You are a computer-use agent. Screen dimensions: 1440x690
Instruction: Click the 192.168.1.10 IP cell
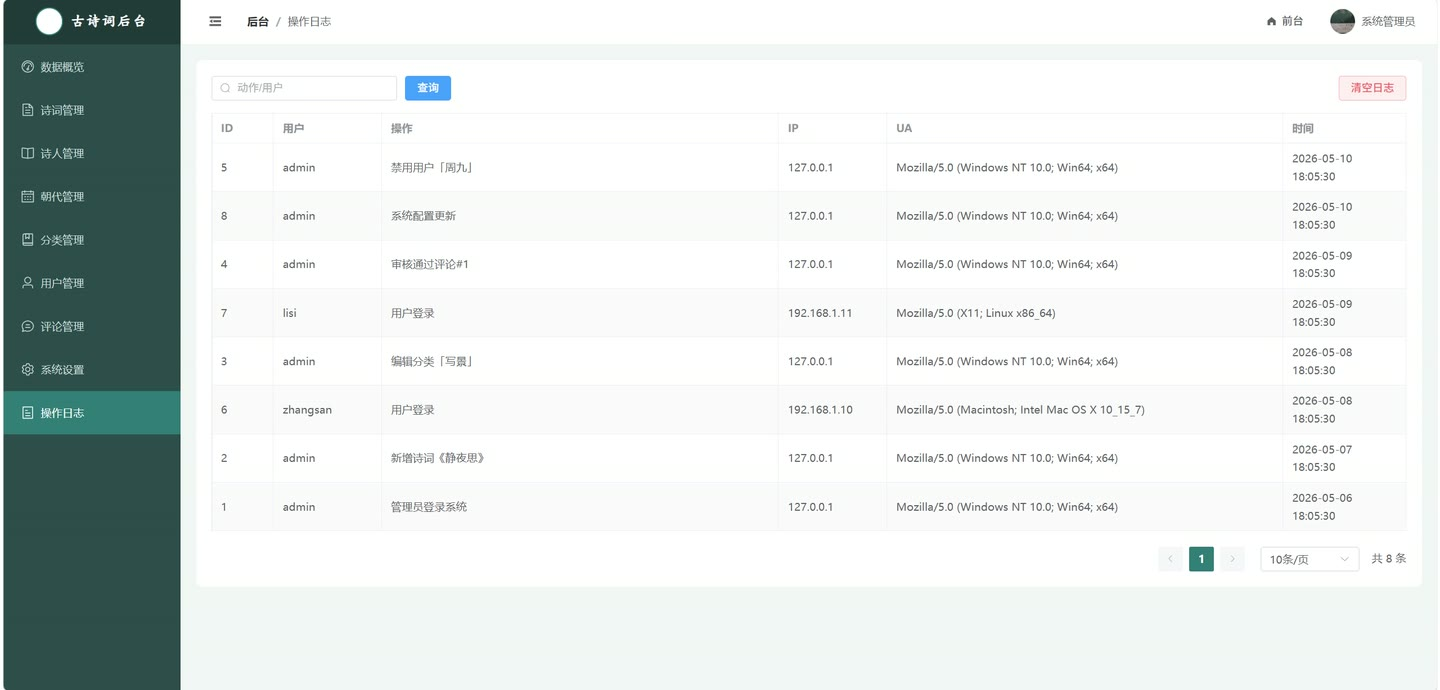833,410
